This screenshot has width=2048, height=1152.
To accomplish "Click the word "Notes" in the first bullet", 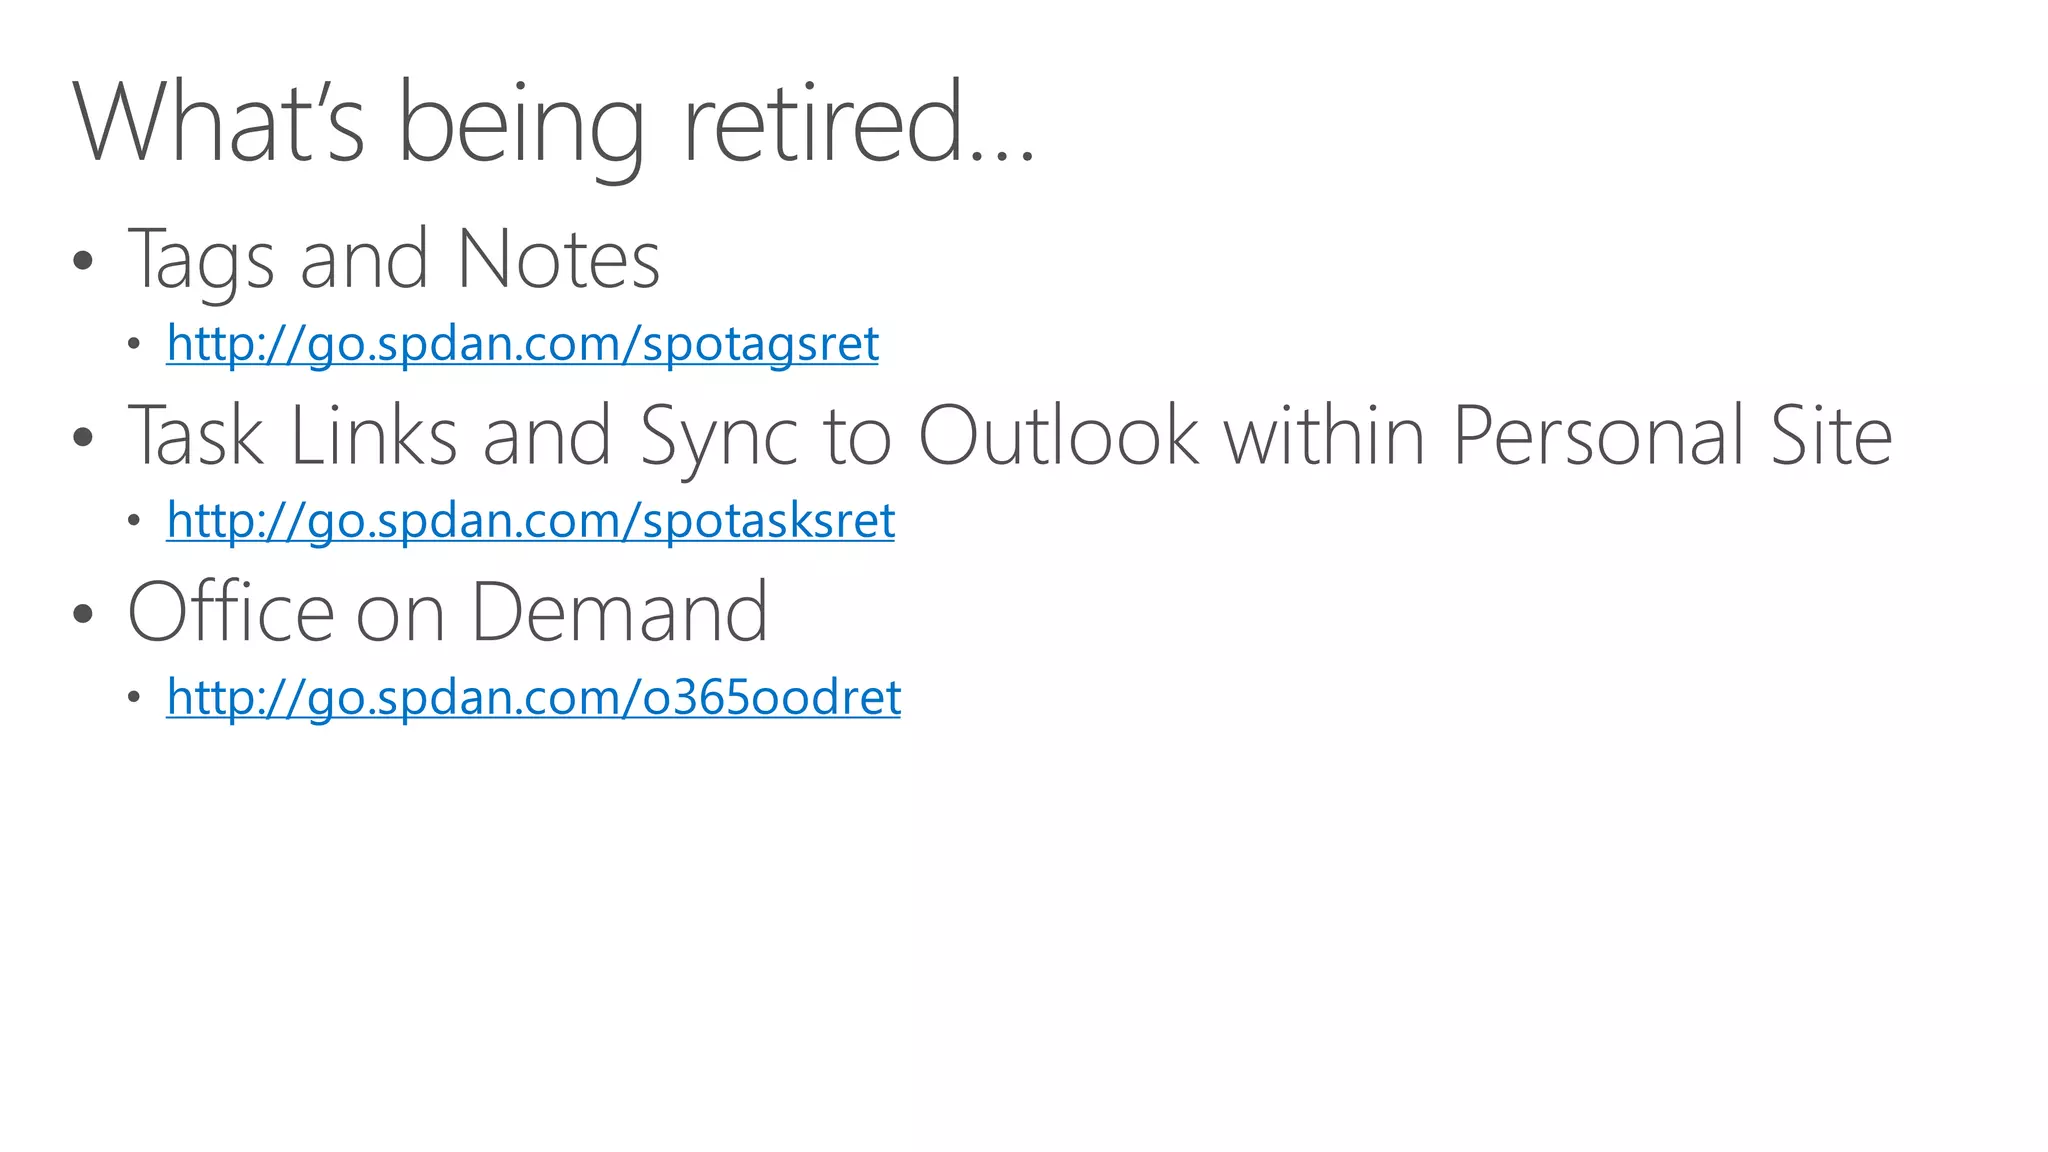I will [558, 259].
